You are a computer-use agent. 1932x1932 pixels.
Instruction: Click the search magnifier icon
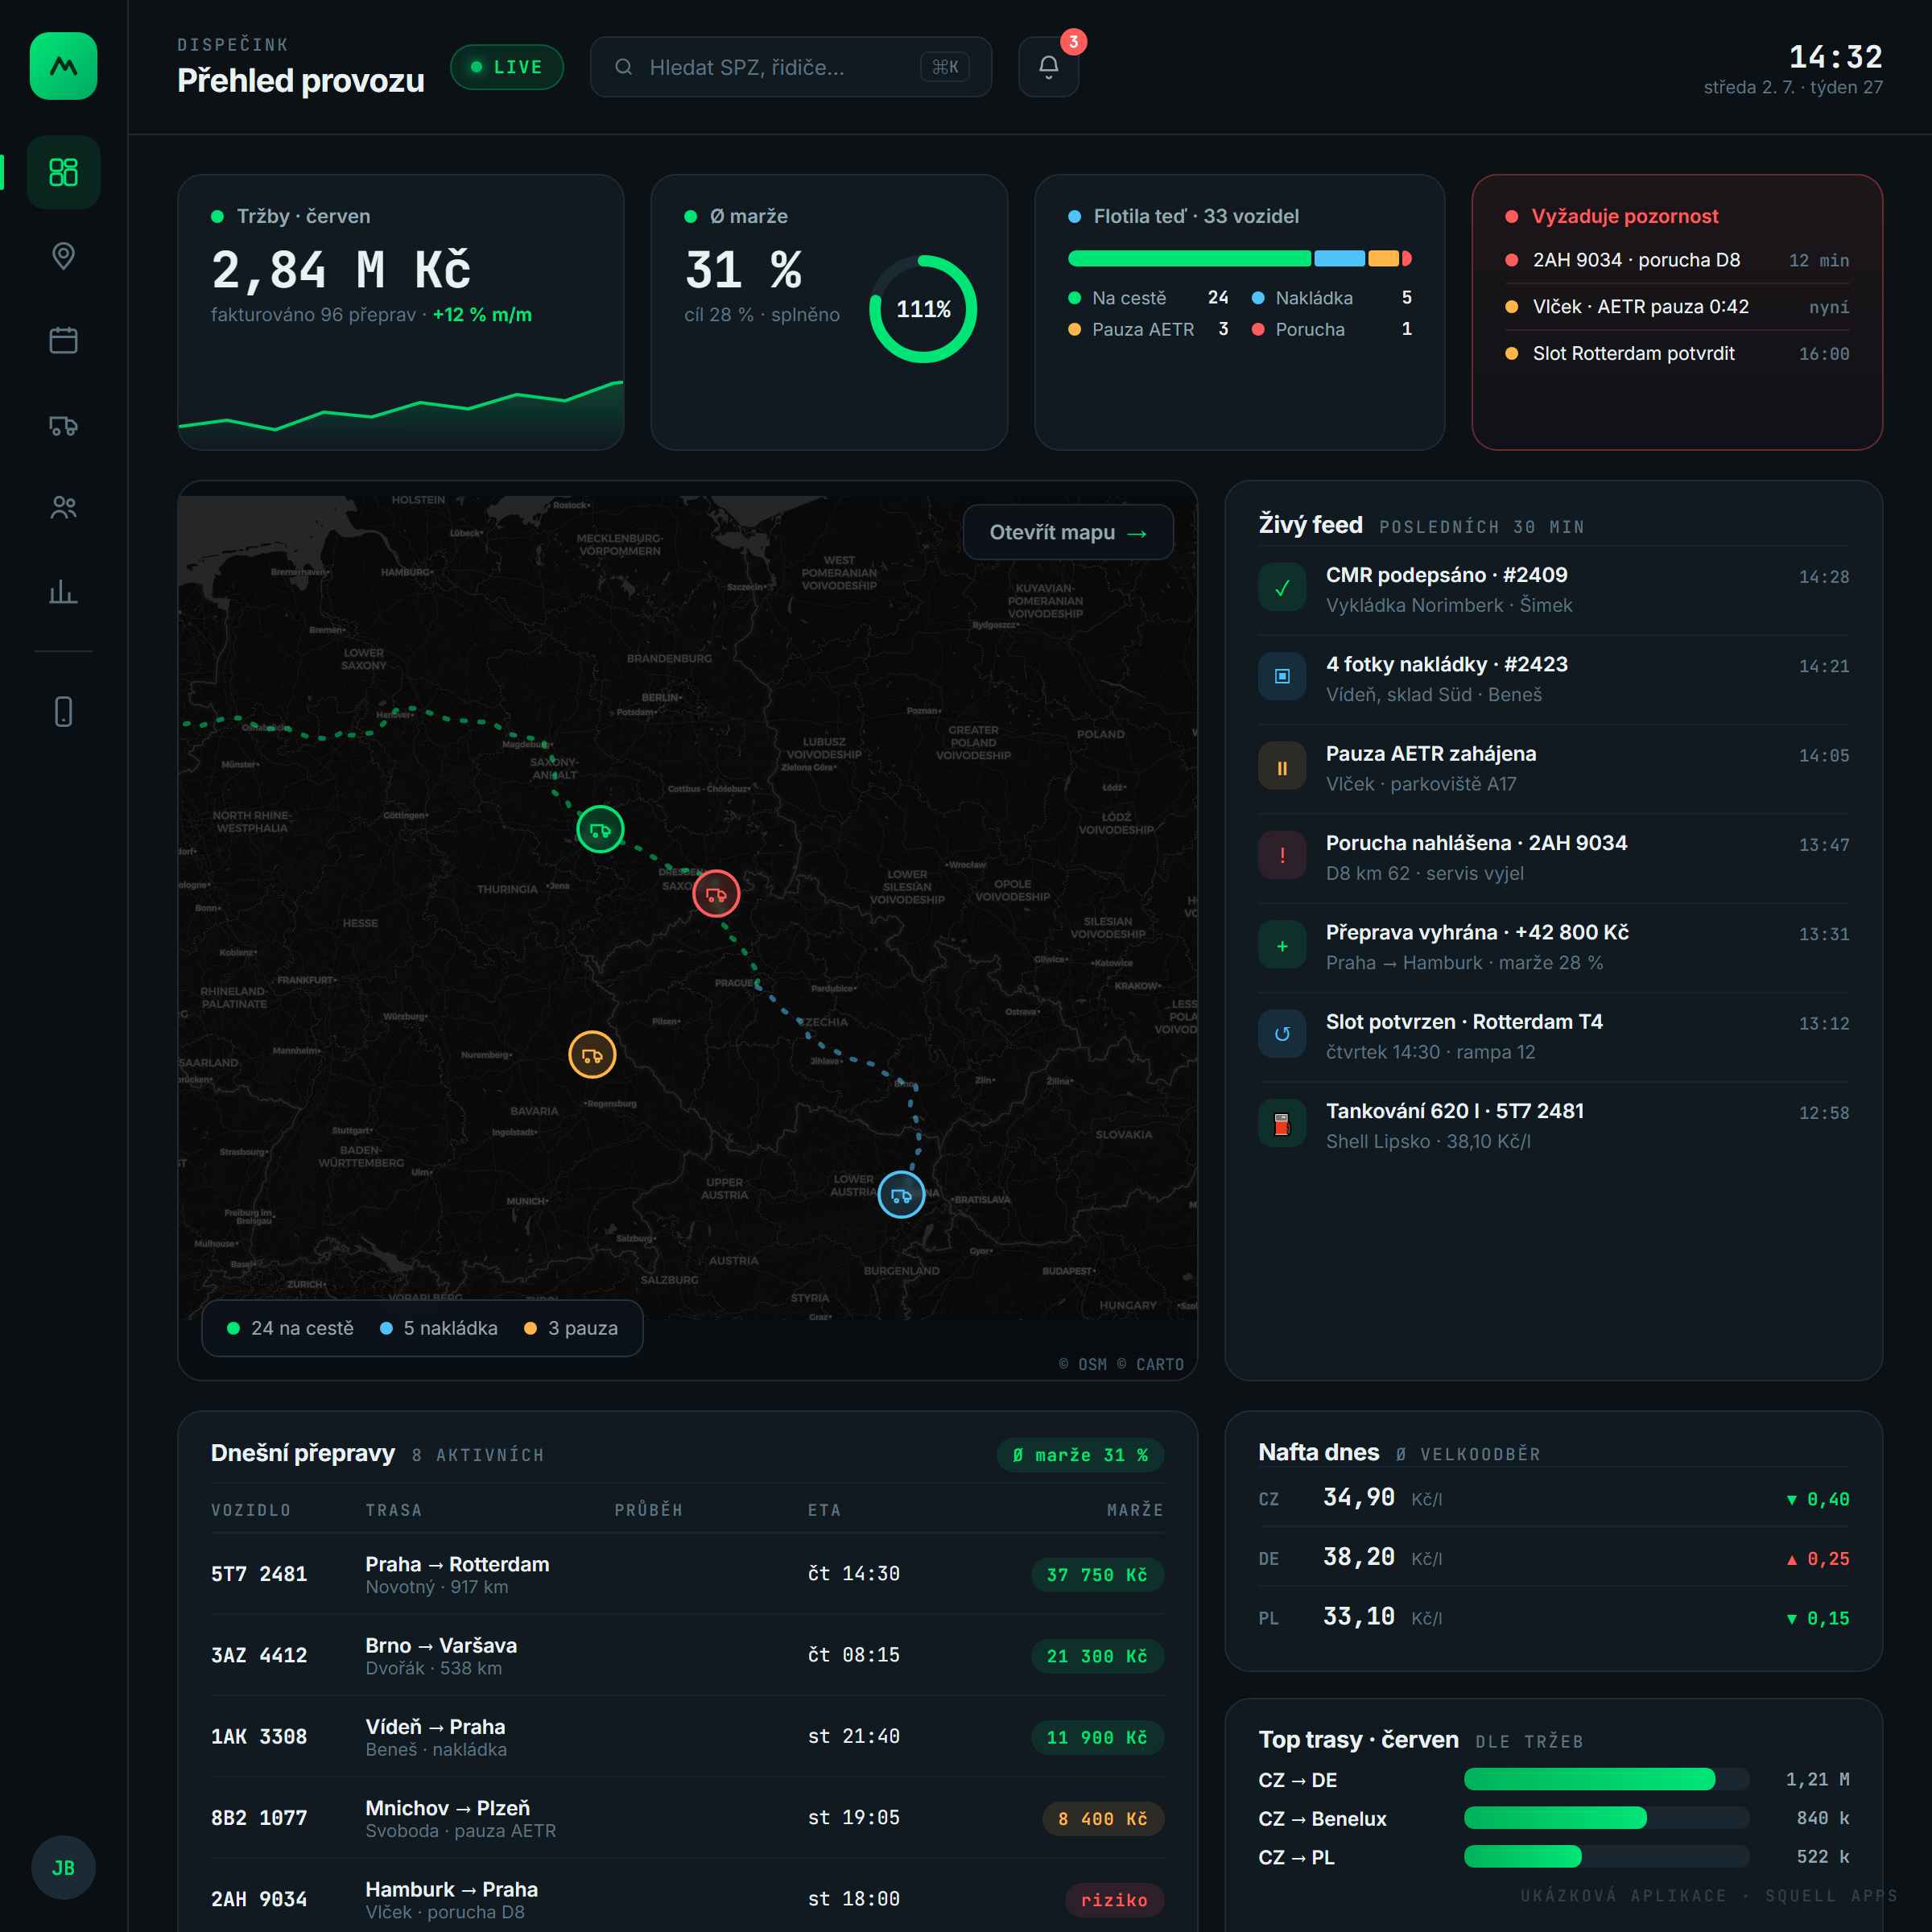623,67
